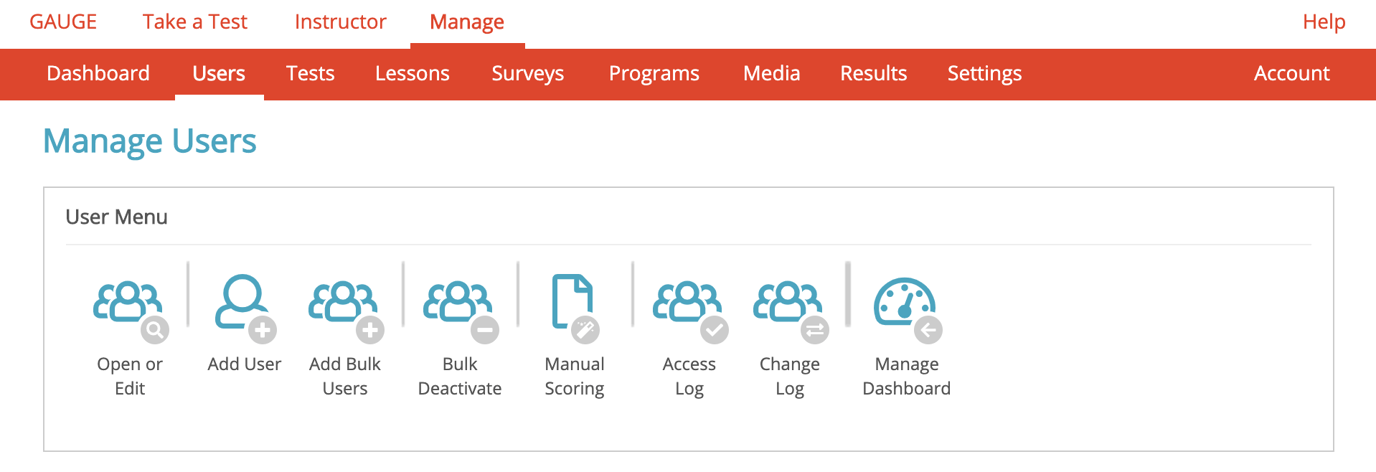Select the Add User icon

[245, 309]
